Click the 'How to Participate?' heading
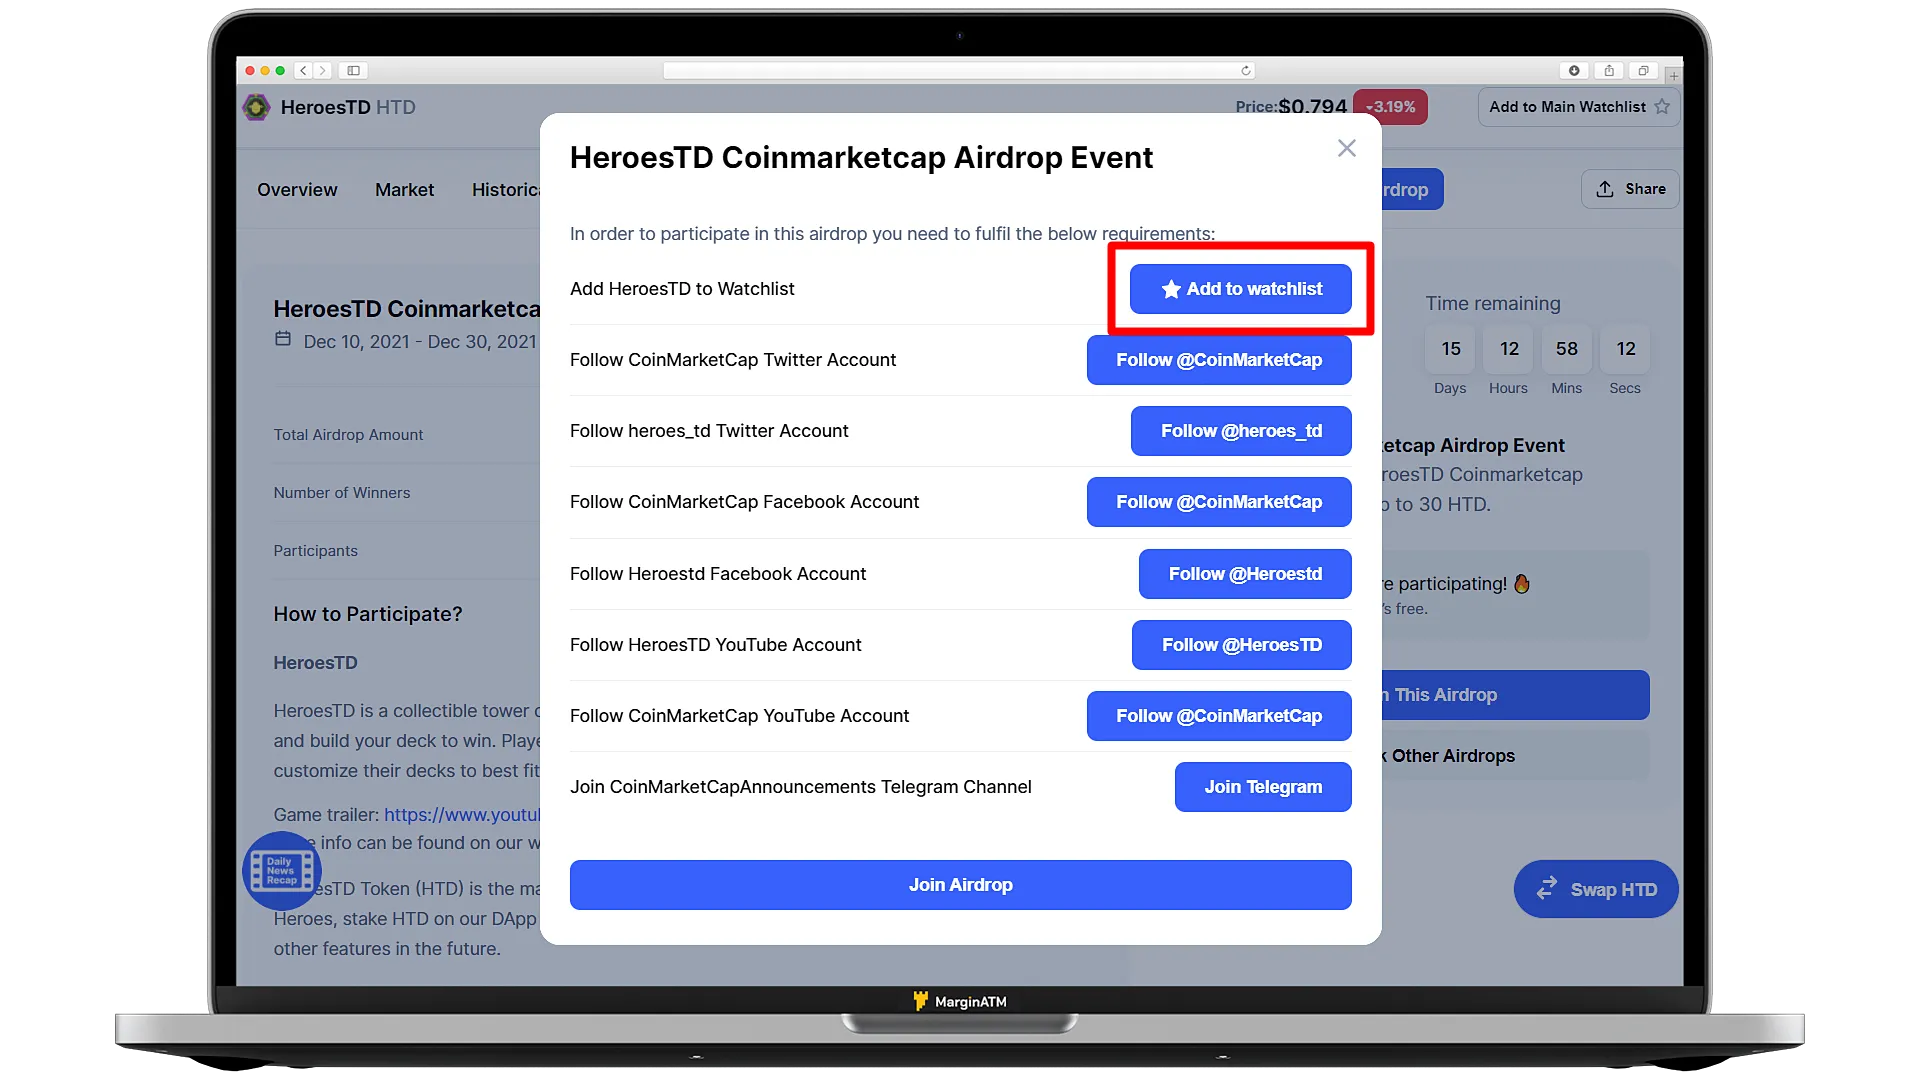The height and width of the screenshot is (1080, 1920). pos(368,614)
